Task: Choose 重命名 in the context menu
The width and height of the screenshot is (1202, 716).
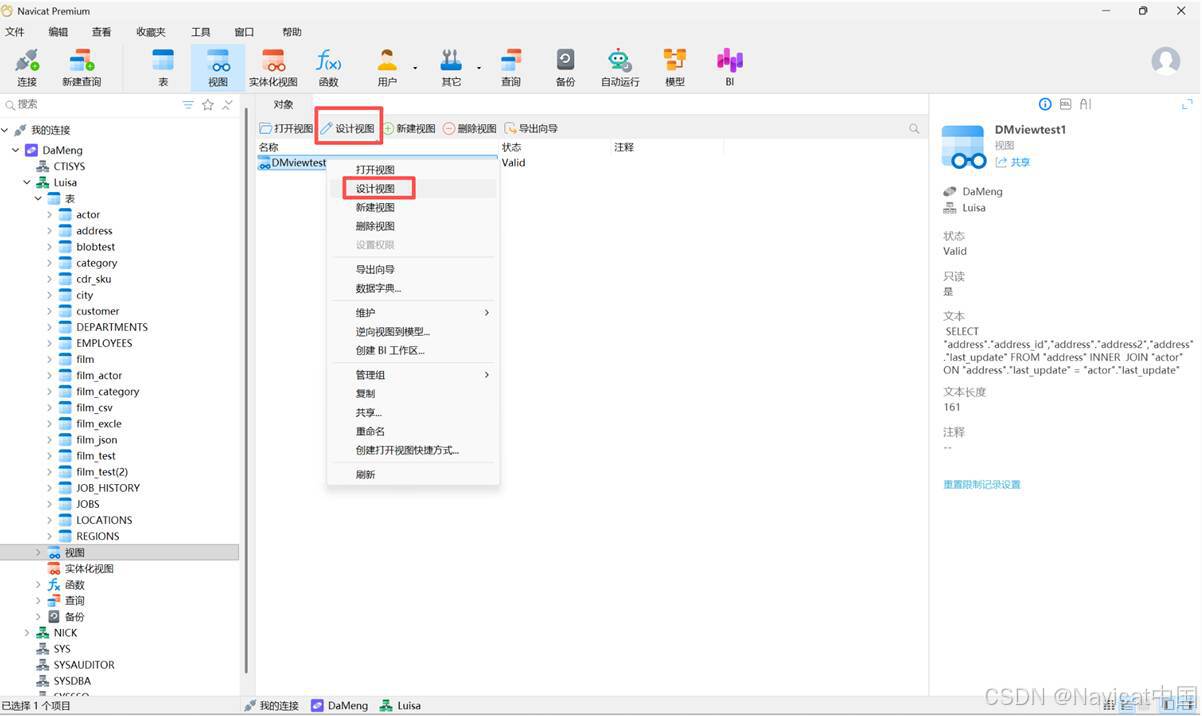Action: coord(413,432)
